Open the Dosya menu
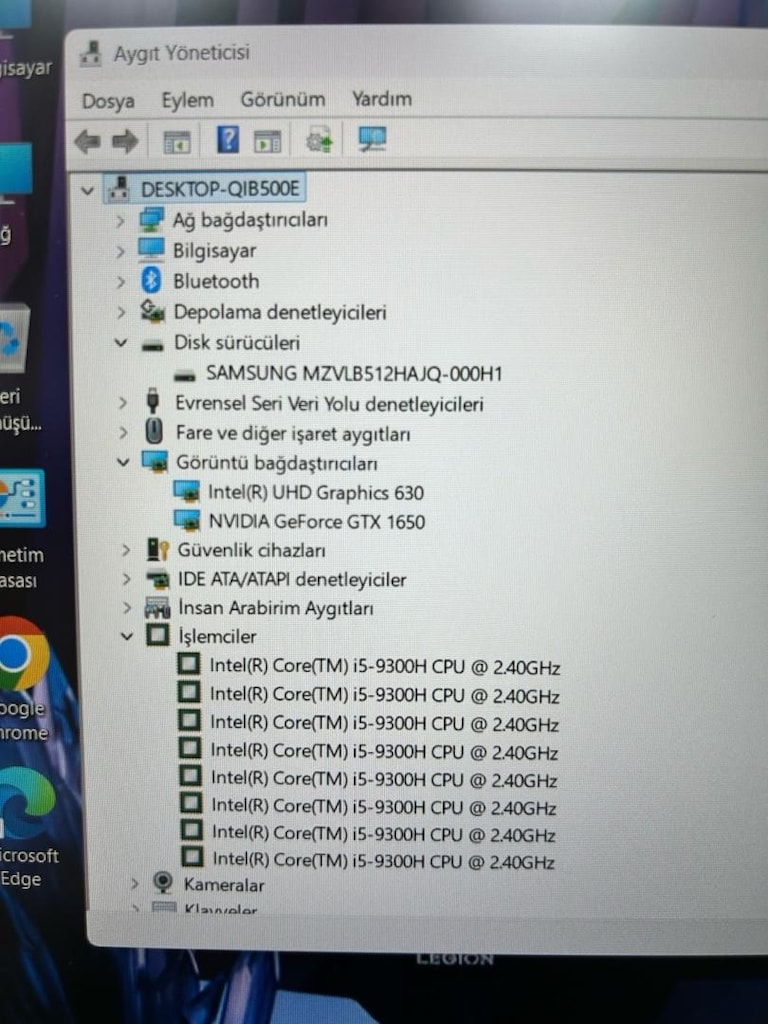768x1024 pixels. pyautogui.click(x=108, y=101)
